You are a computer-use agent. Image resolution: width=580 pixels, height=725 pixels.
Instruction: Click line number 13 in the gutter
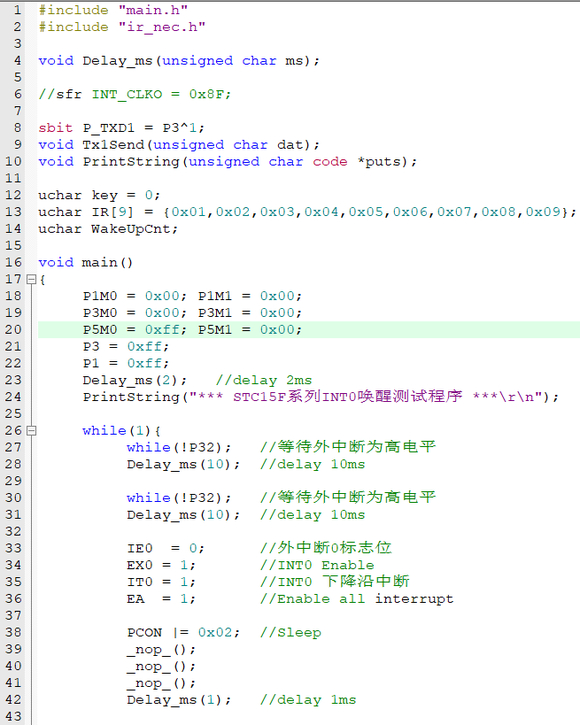(13, 212)
